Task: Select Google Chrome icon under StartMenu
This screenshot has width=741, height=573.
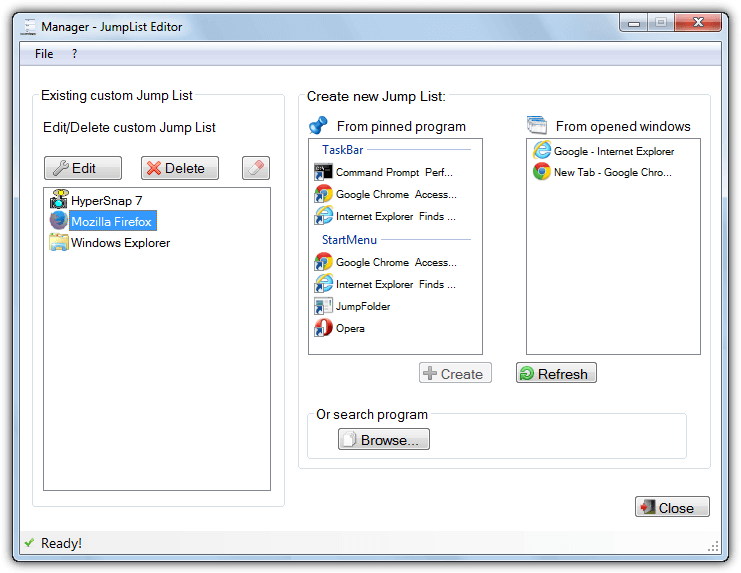Action: point(323,262)
